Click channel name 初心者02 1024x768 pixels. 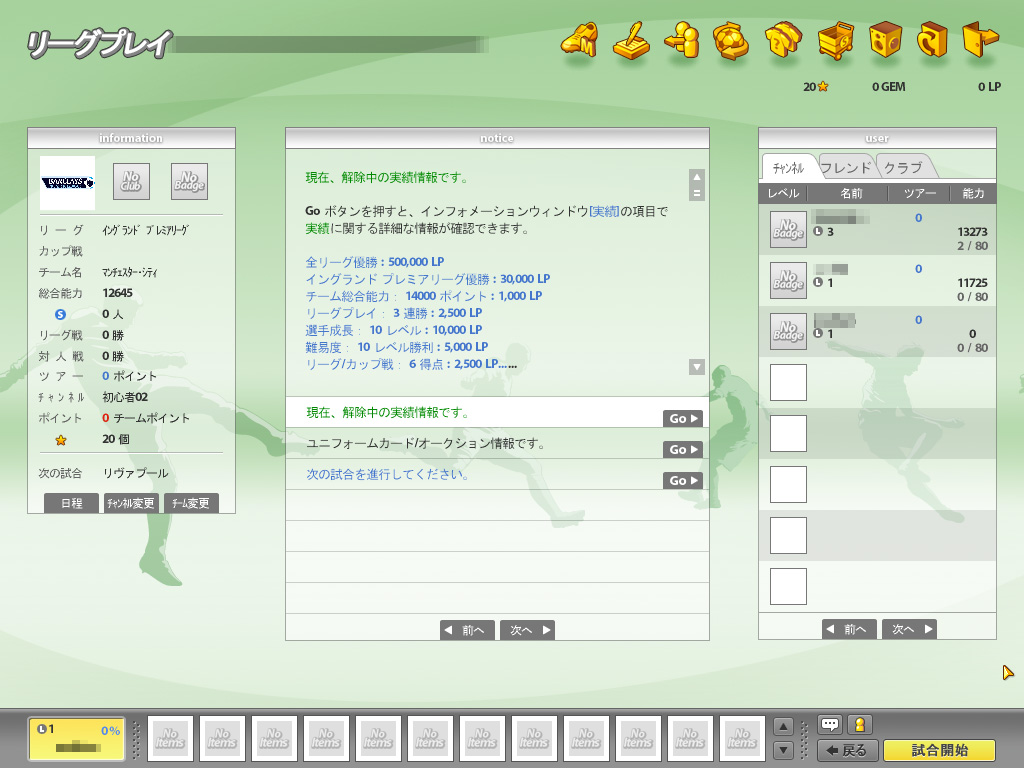click(125, 397)
